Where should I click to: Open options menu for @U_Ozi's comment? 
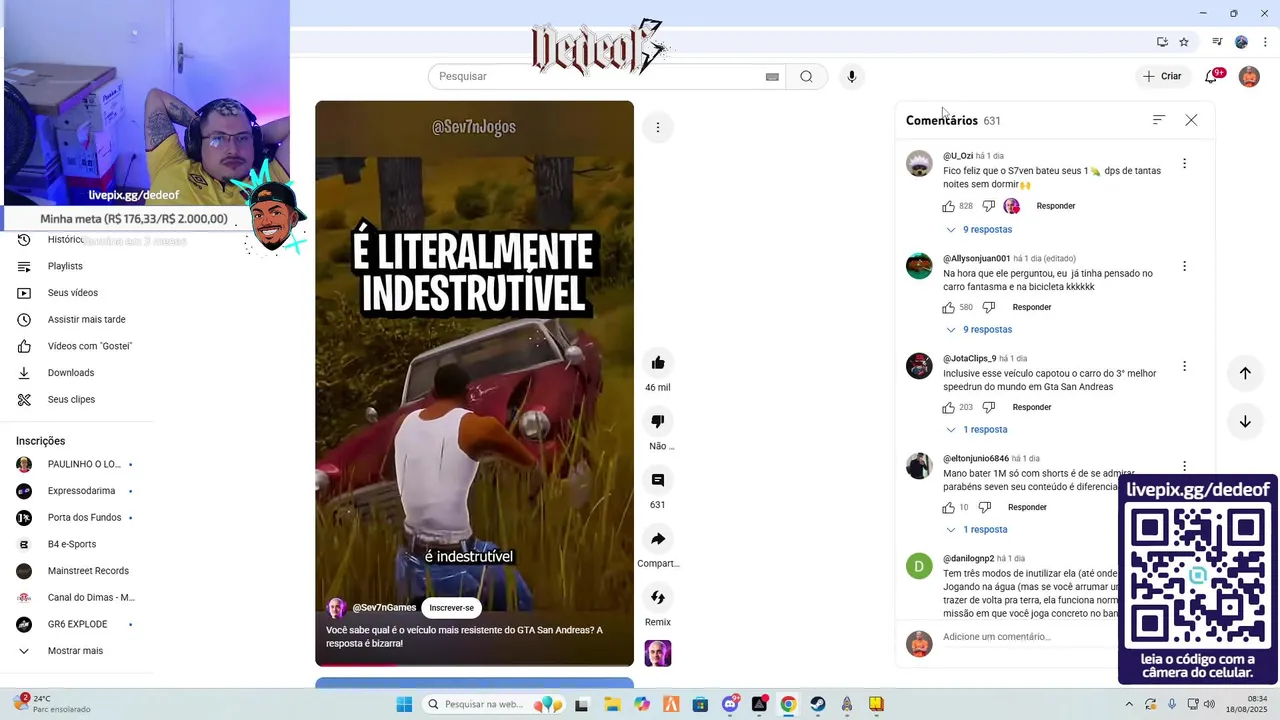click(1184, 164)
